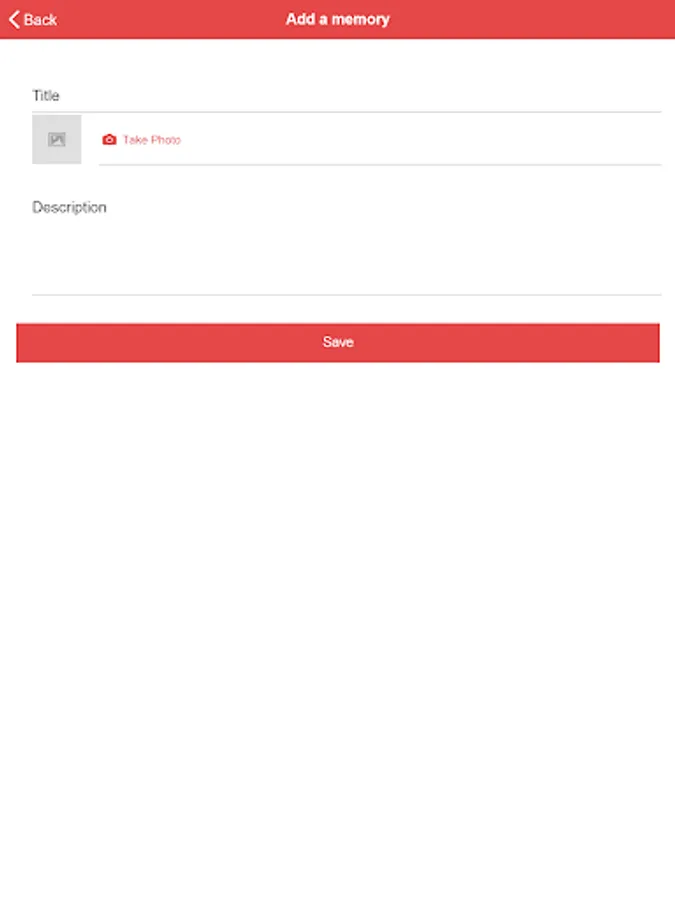This screenshot has height=900, width=675.
Task: Focus the Title input field
Action: (347, 95)
